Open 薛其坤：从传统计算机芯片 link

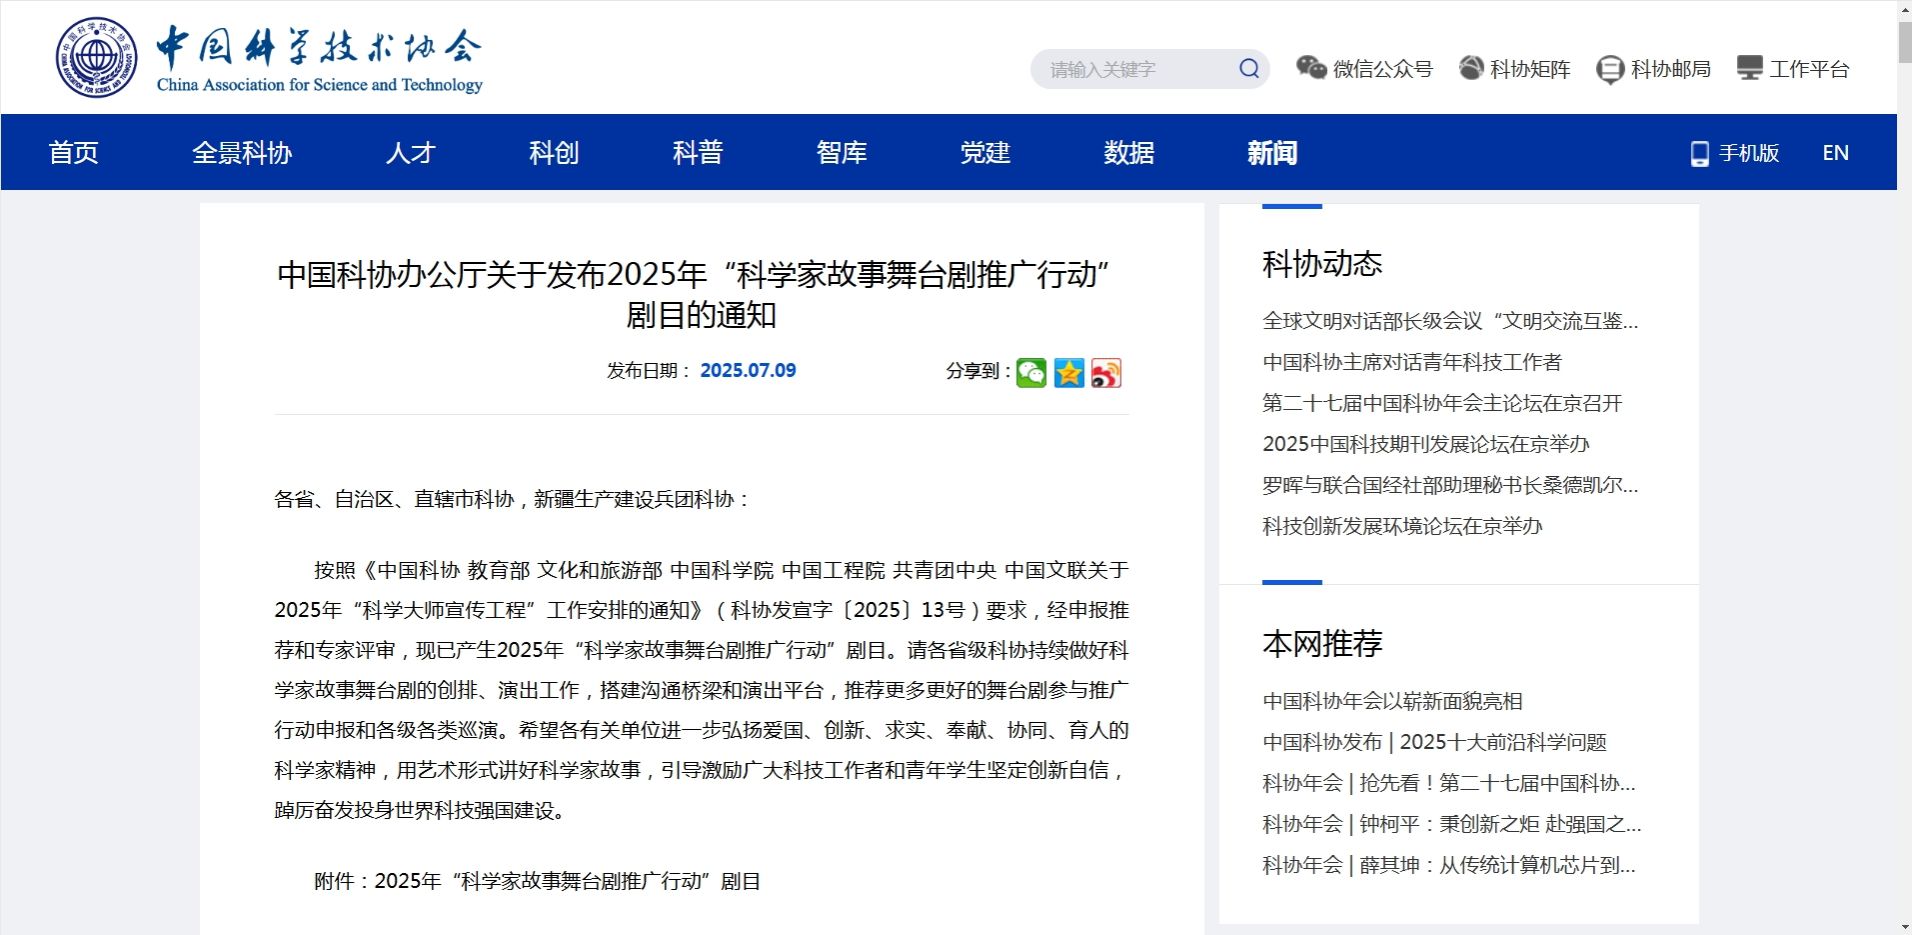pyautogui.click(x=1449, y=865)
